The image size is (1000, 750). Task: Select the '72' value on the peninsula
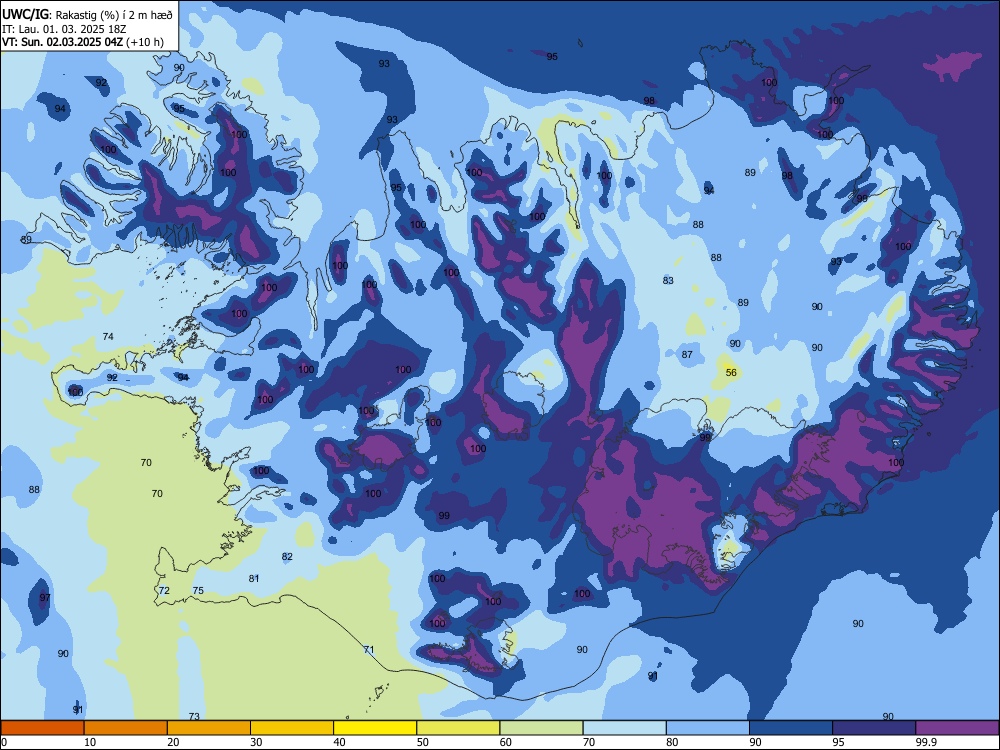tap(164, 591)
